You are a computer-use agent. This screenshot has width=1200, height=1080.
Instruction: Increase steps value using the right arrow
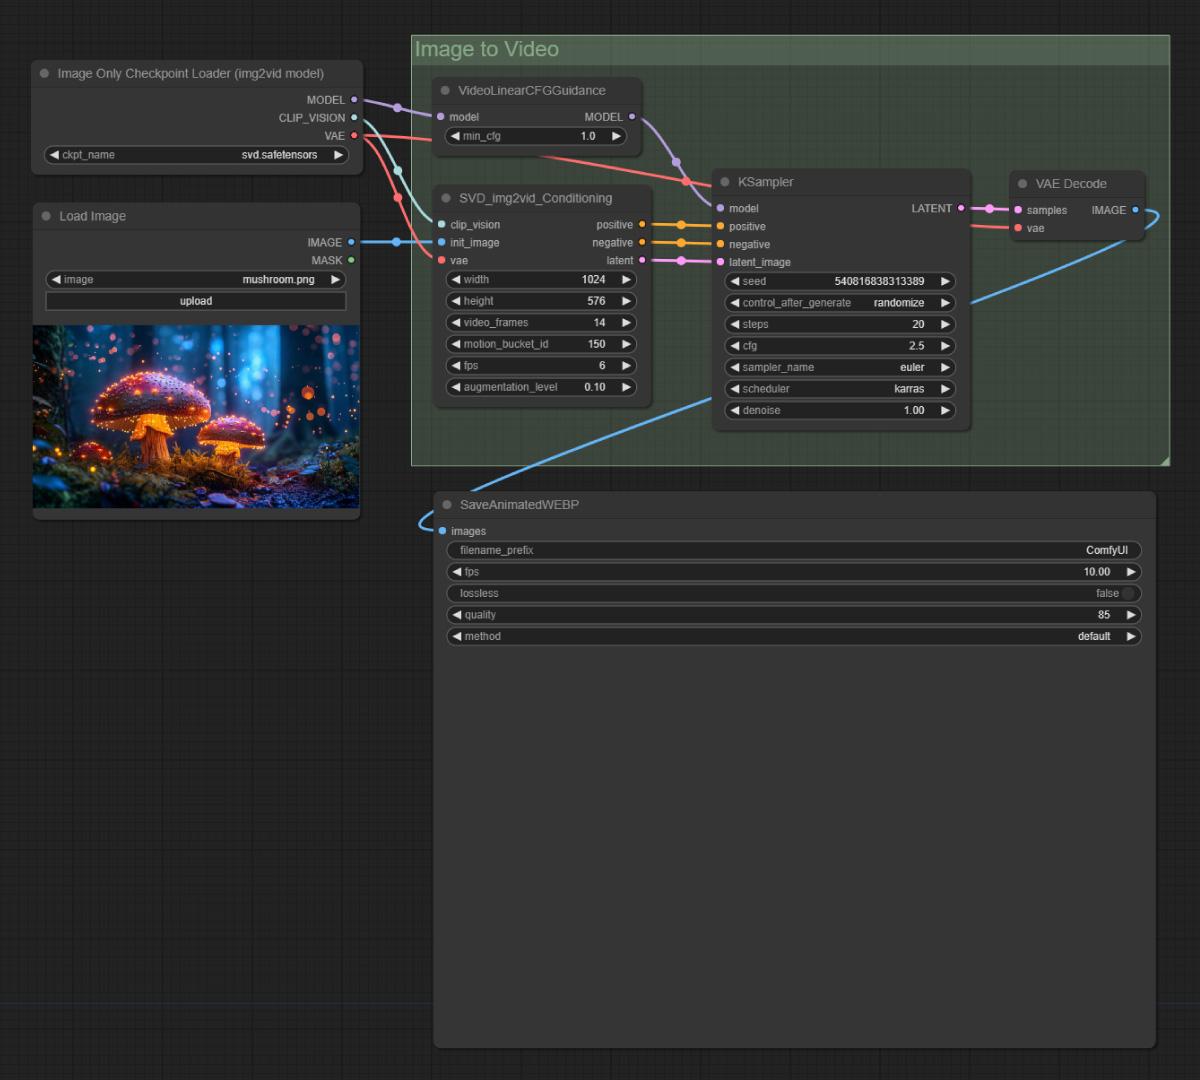(x=945, y=324)
